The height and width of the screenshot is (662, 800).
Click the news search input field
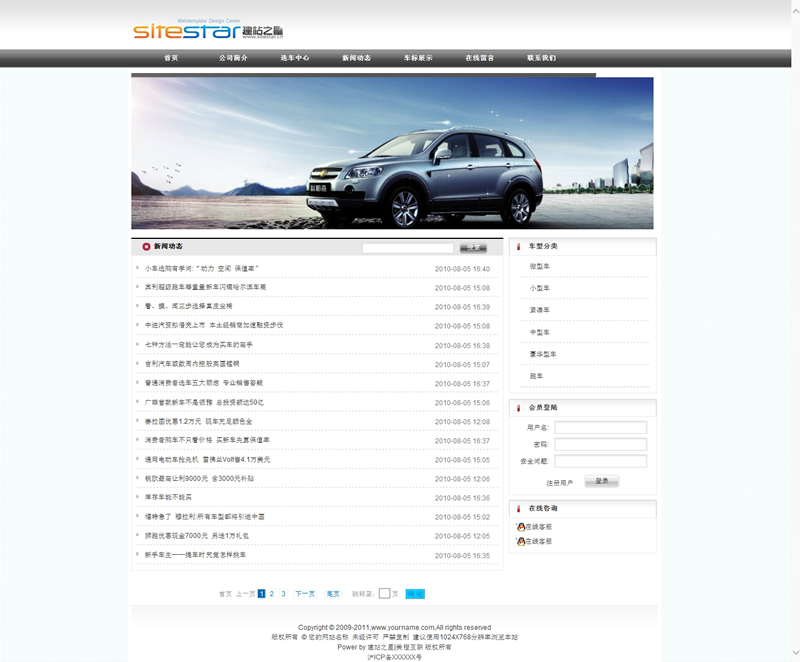coord(408,247)
